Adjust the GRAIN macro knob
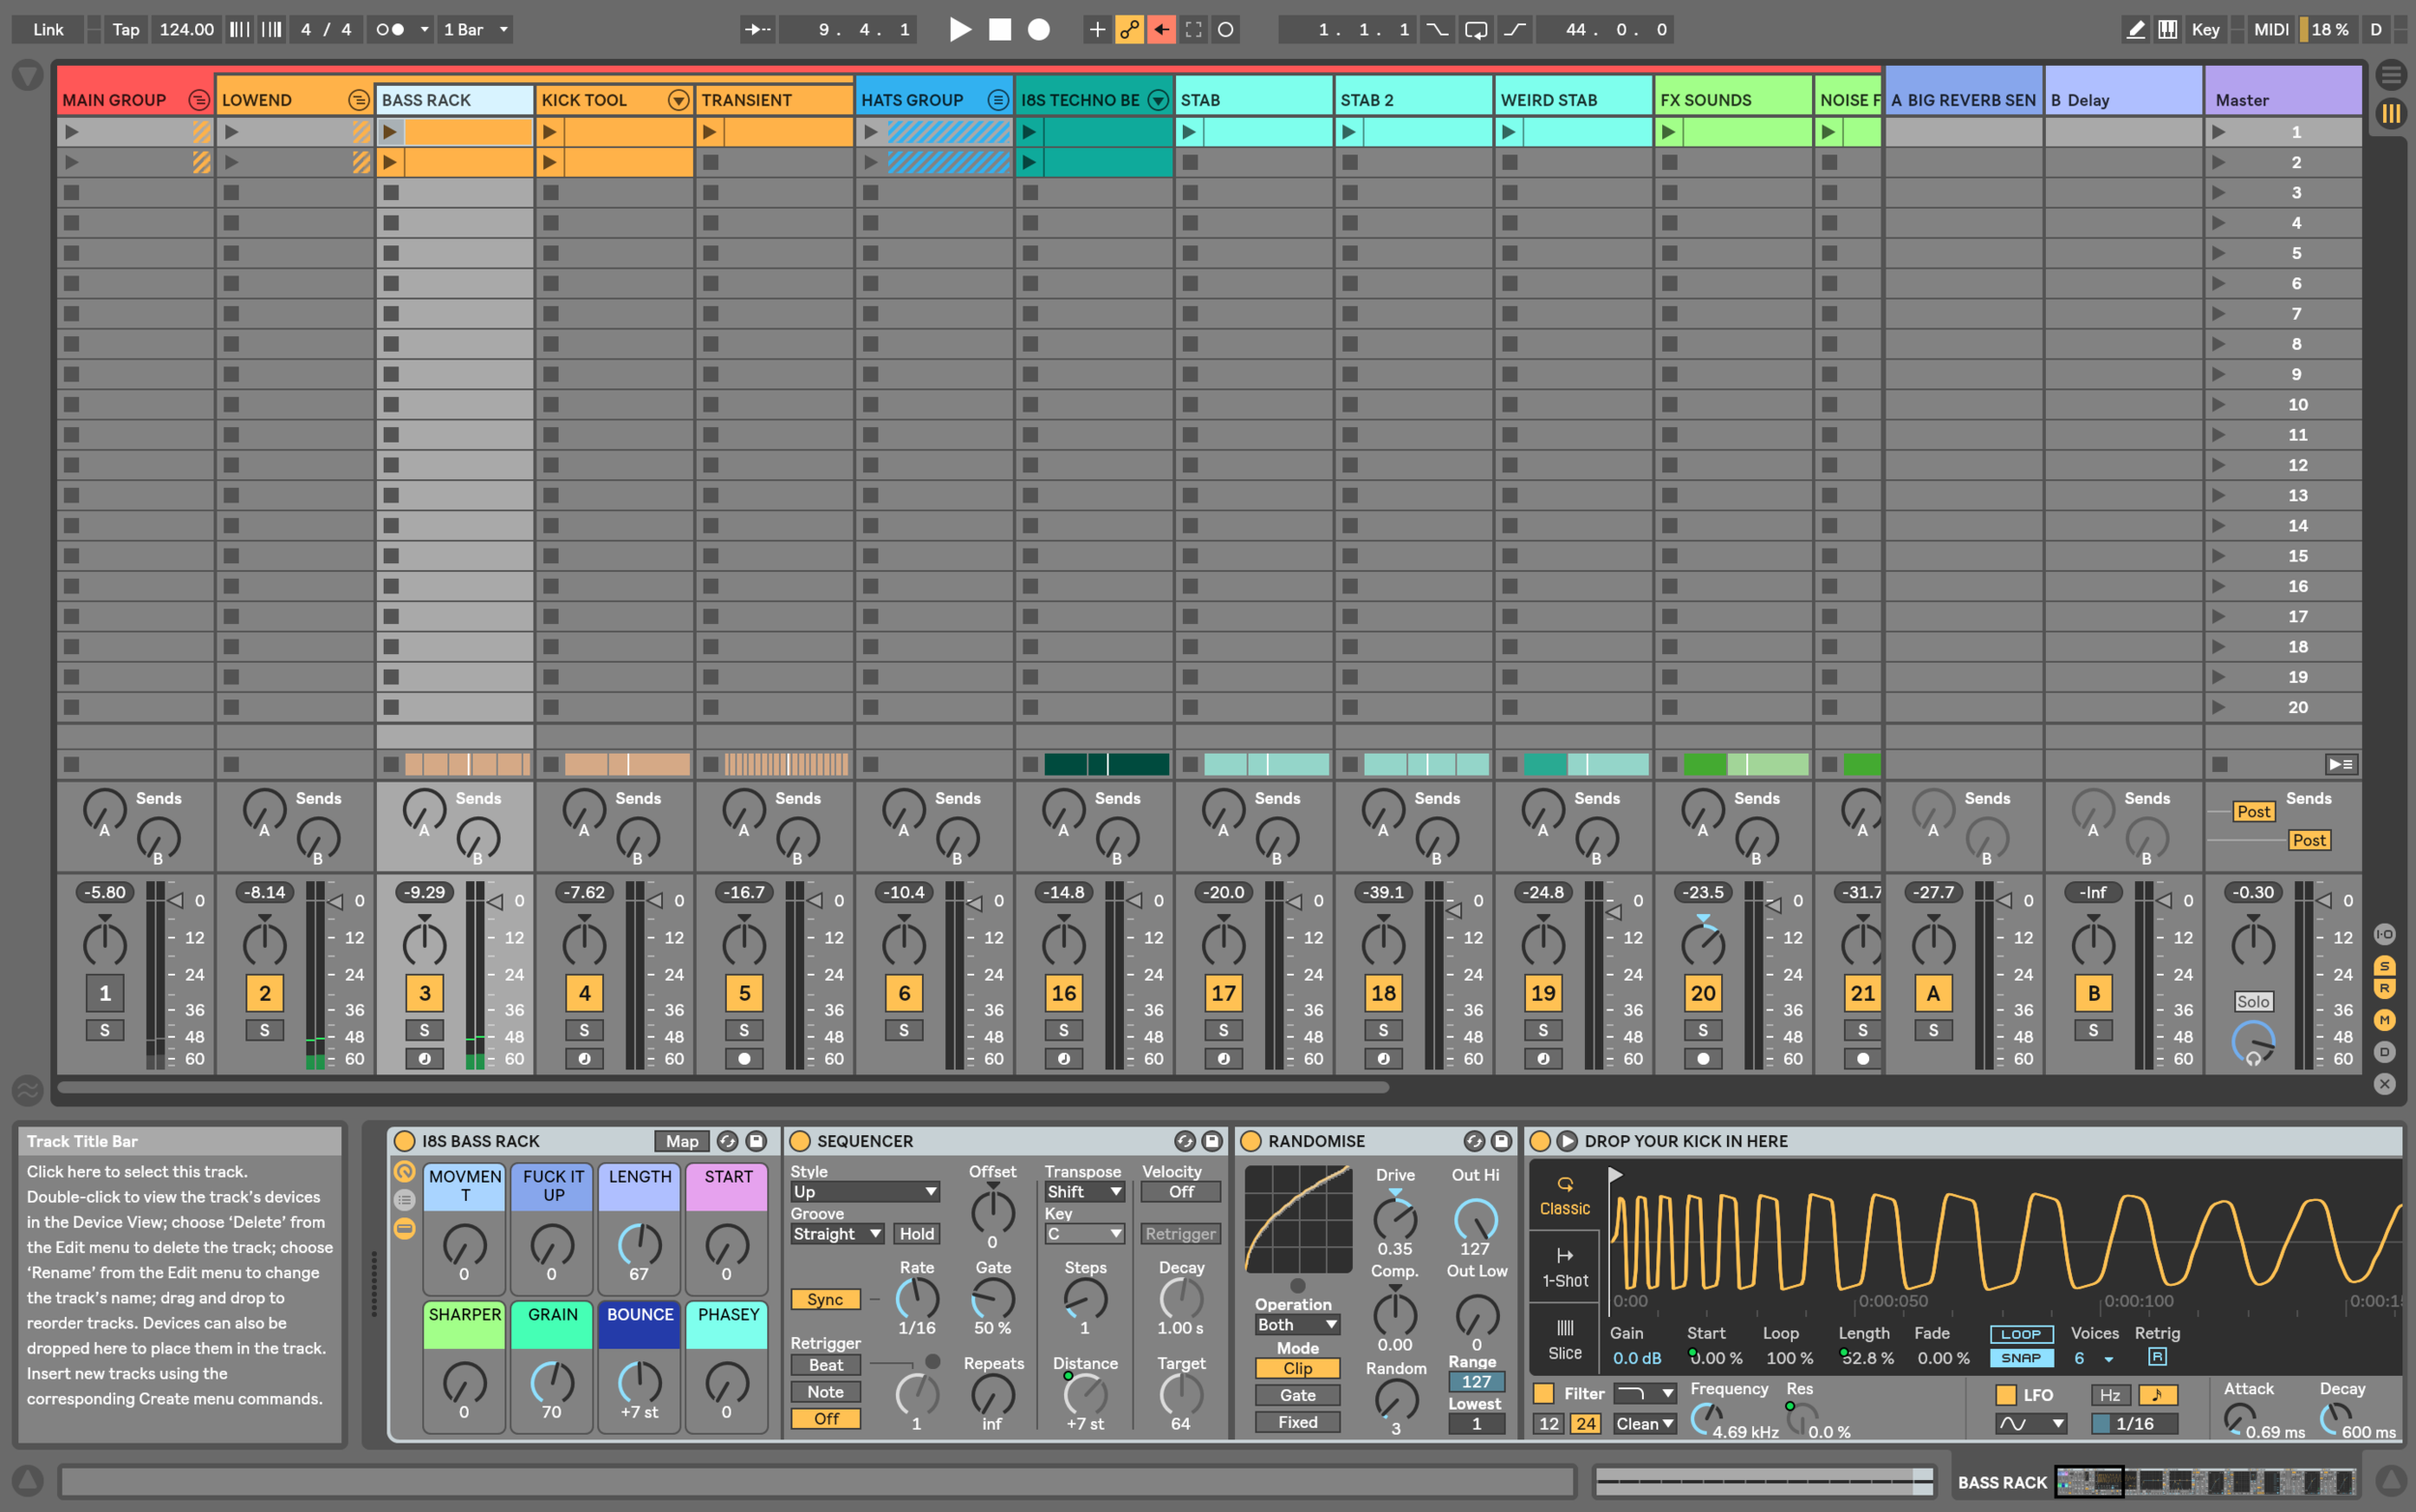The image size is (2416, 1512). (x=552, y=1382)
